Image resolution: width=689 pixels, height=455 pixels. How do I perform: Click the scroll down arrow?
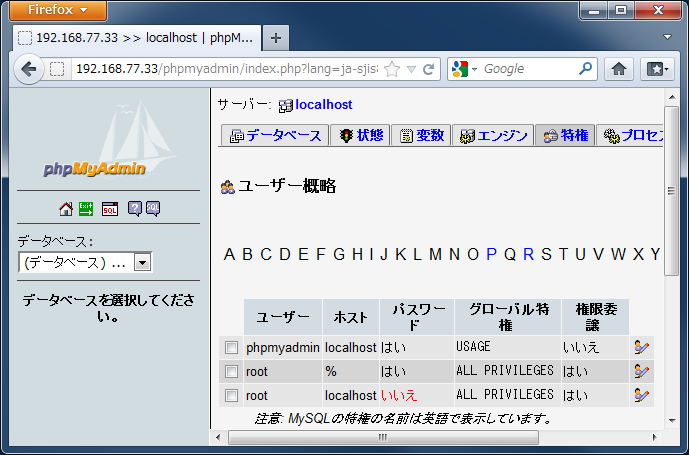tap(672, 421)
